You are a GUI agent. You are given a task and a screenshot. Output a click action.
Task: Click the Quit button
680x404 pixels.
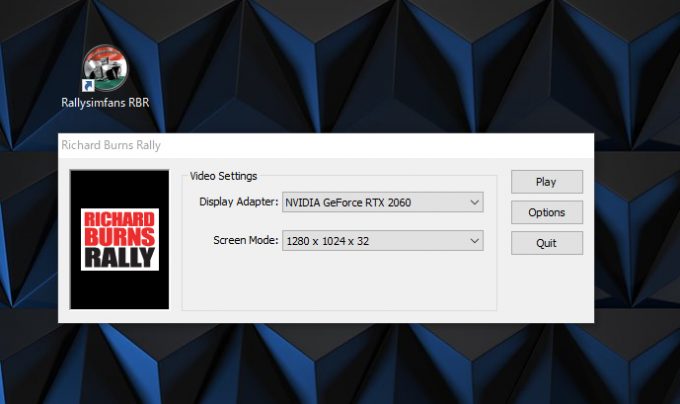[x=547, y=243]
